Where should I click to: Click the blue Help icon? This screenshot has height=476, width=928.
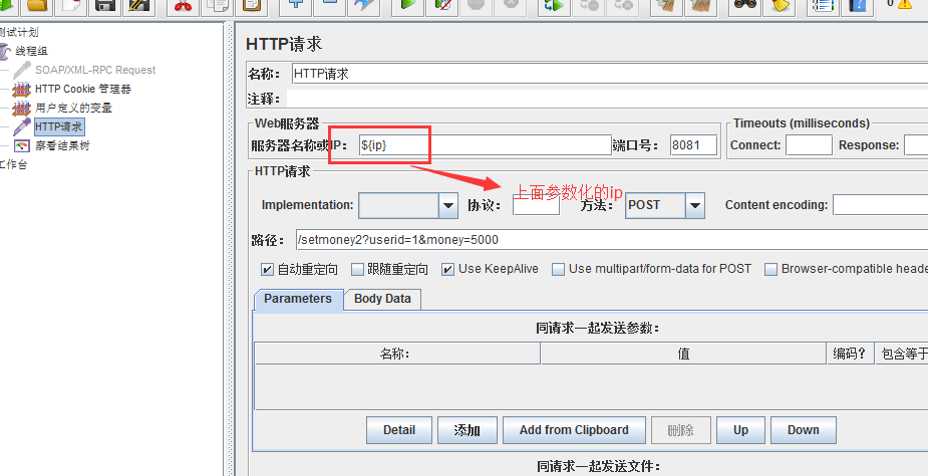coord(857,5)
